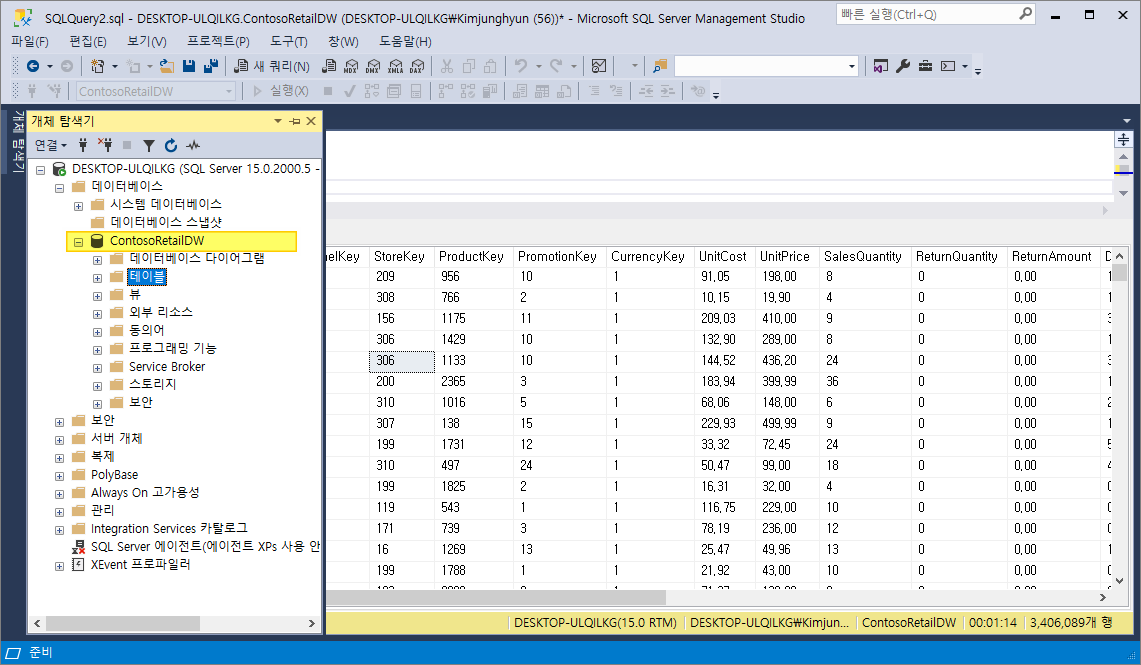Click the navigate backward arrow icon
1141x665 pixels.
coord(33,66)
